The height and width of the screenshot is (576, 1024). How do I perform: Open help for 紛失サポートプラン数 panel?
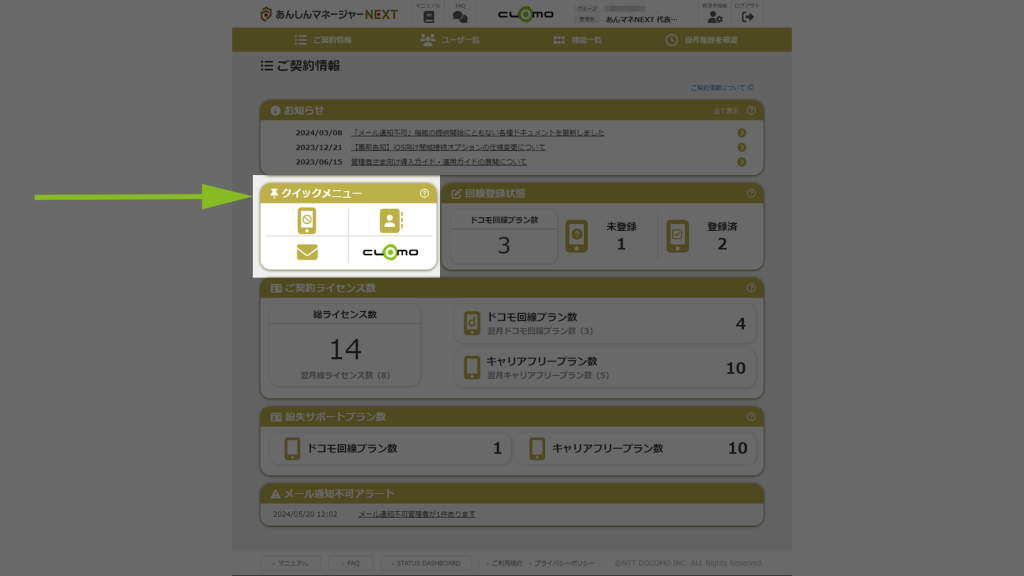pos(751,417)
